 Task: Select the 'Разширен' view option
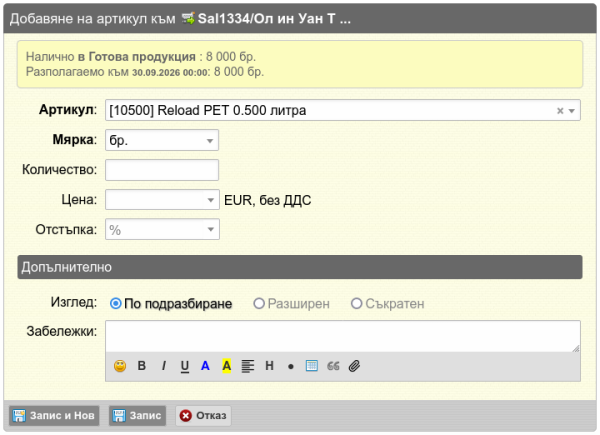tap(259, 304)
